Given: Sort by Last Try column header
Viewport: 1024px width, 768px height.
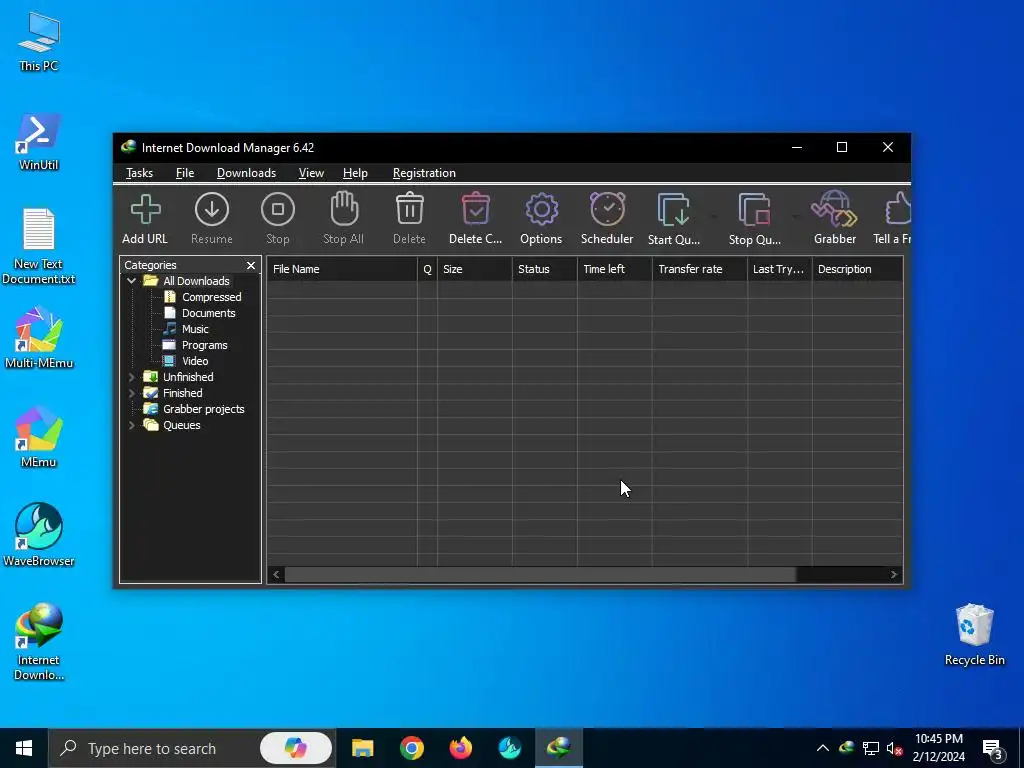Looking at the screenshot, I should [780, 269].
